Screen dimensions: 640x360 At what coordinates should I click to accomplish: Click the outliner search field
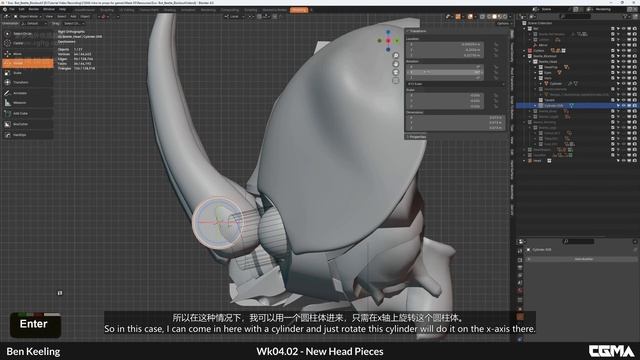click(575, 16)
